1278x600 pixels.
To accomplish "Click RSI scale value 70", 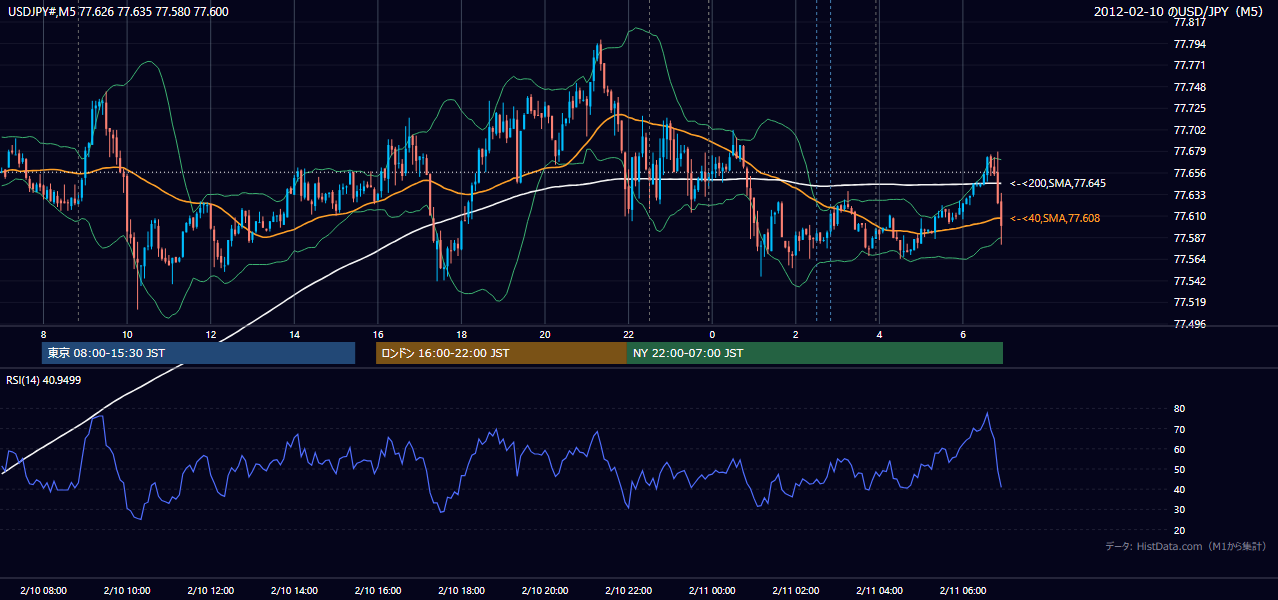I will pos(1180,429).
